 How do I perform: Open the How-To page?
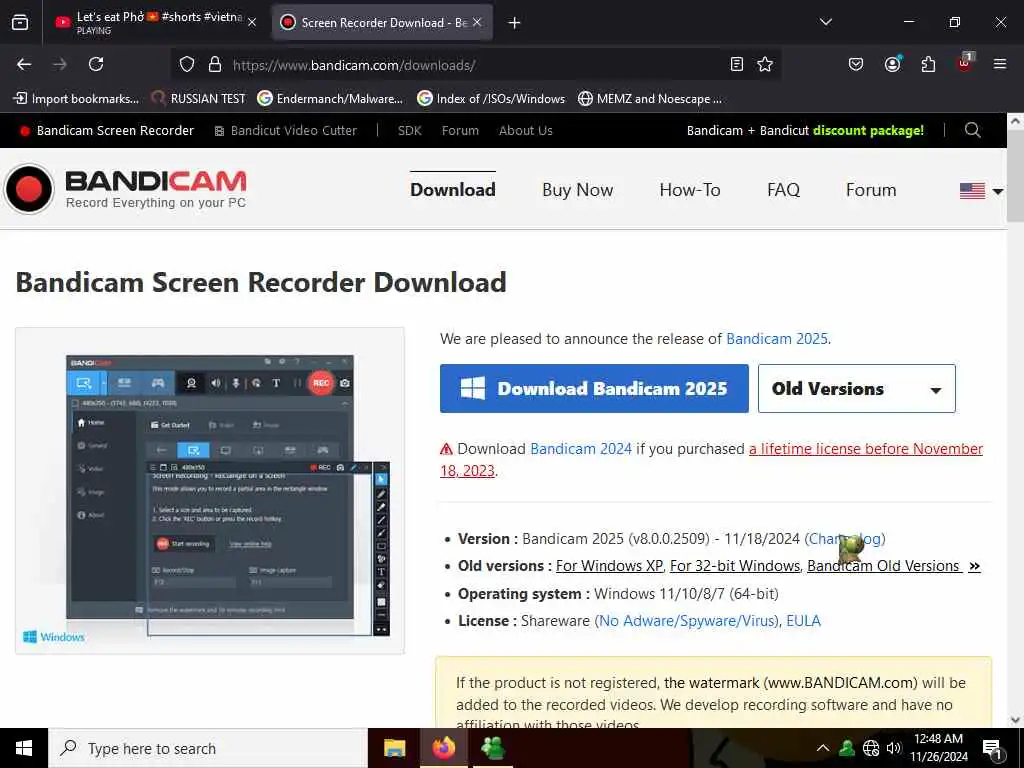coord(690,190)
